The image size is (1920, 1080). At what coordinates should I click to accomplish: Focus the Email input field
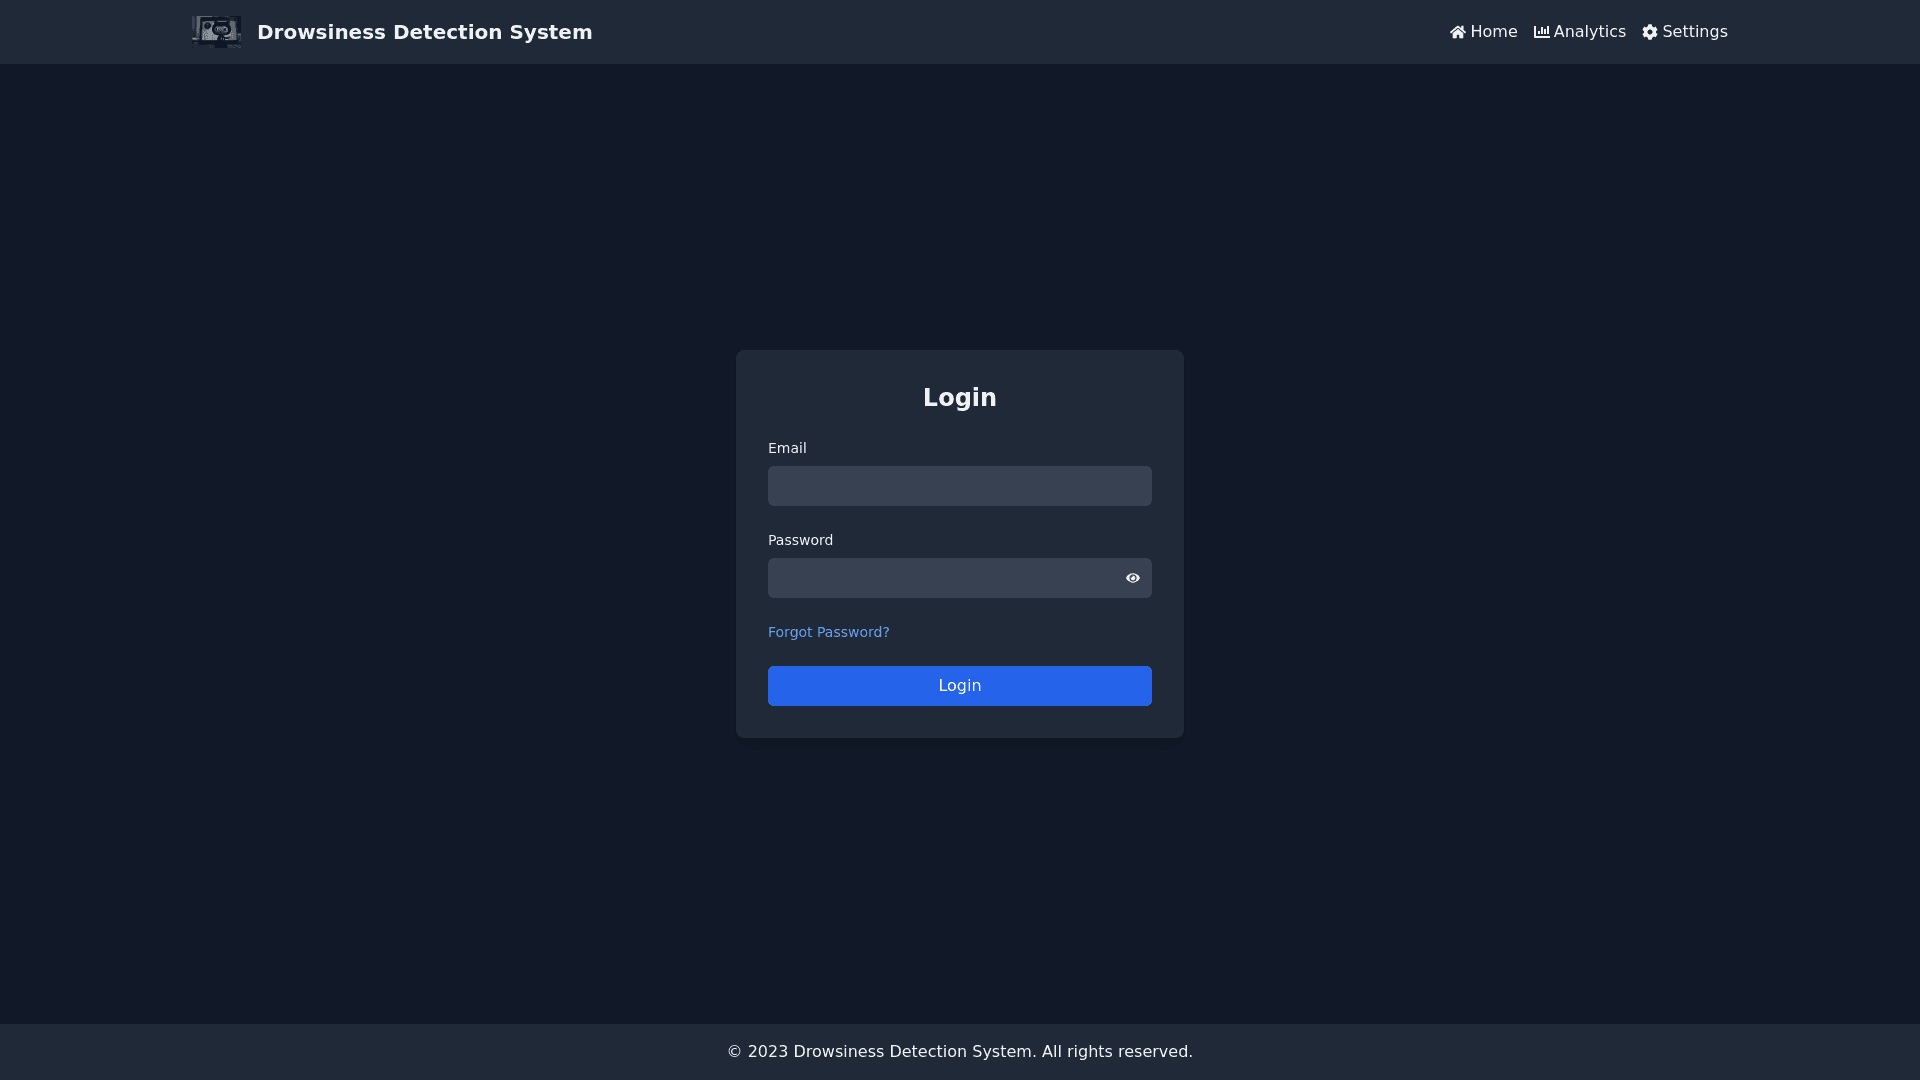[x=959, y=486]
